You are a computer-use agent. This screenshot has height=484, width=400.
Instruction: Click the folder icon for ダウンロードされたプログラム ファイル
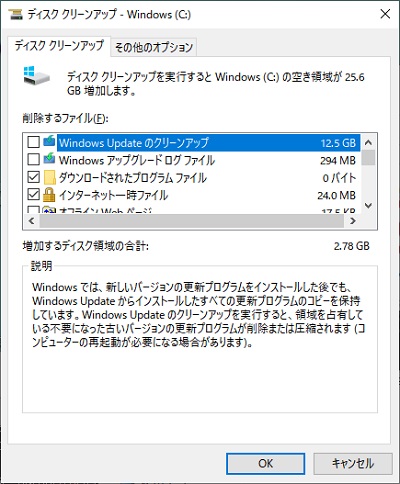pyautogui.click(x=49, y=177)
